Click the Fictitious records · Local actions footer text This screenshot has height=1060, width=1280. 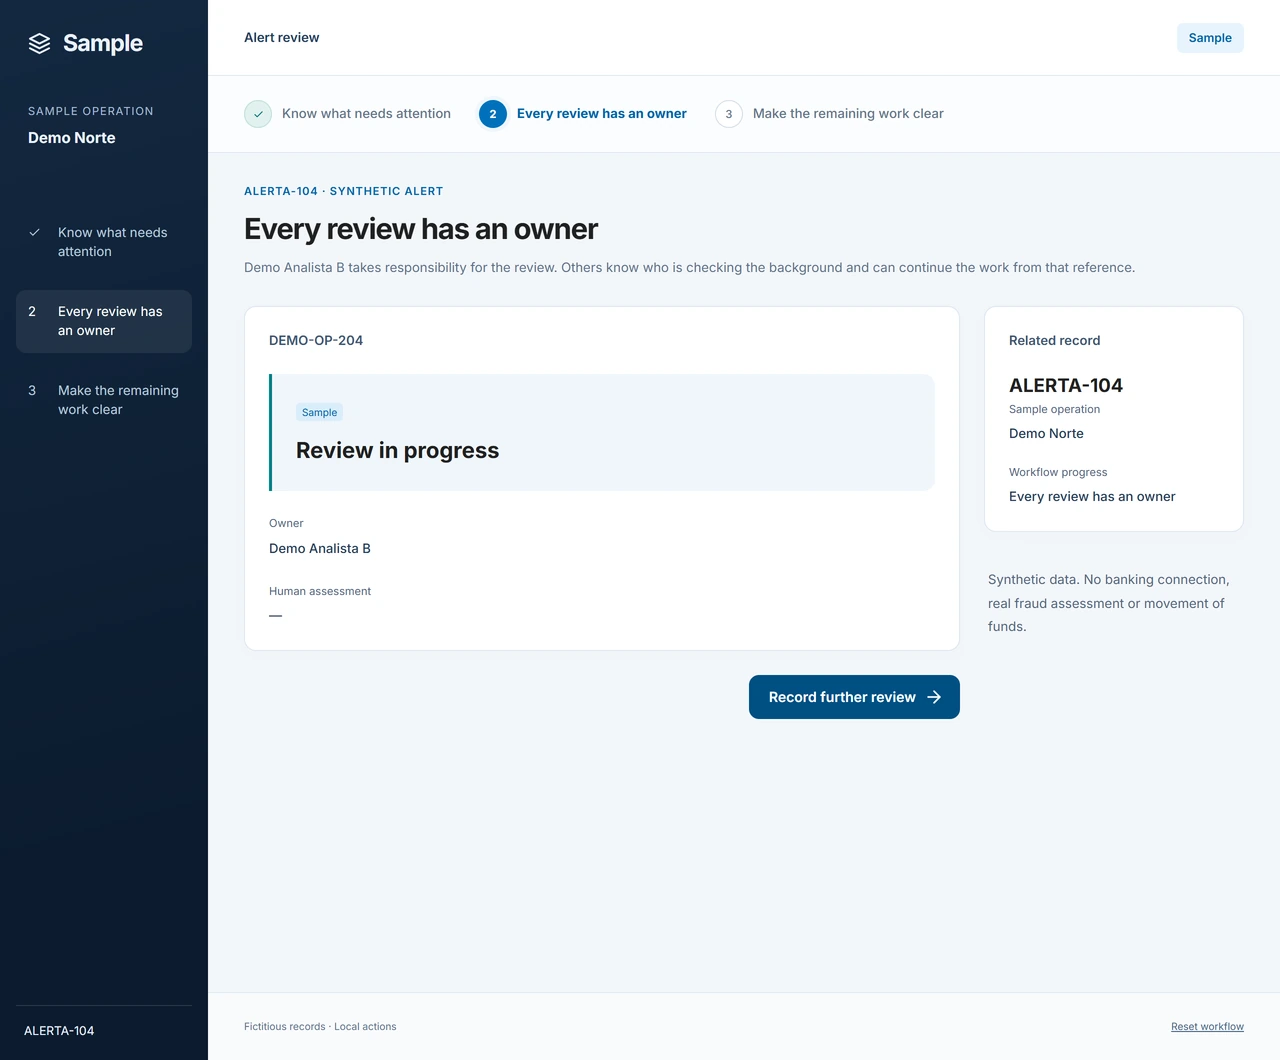(x=320, y=1027)
